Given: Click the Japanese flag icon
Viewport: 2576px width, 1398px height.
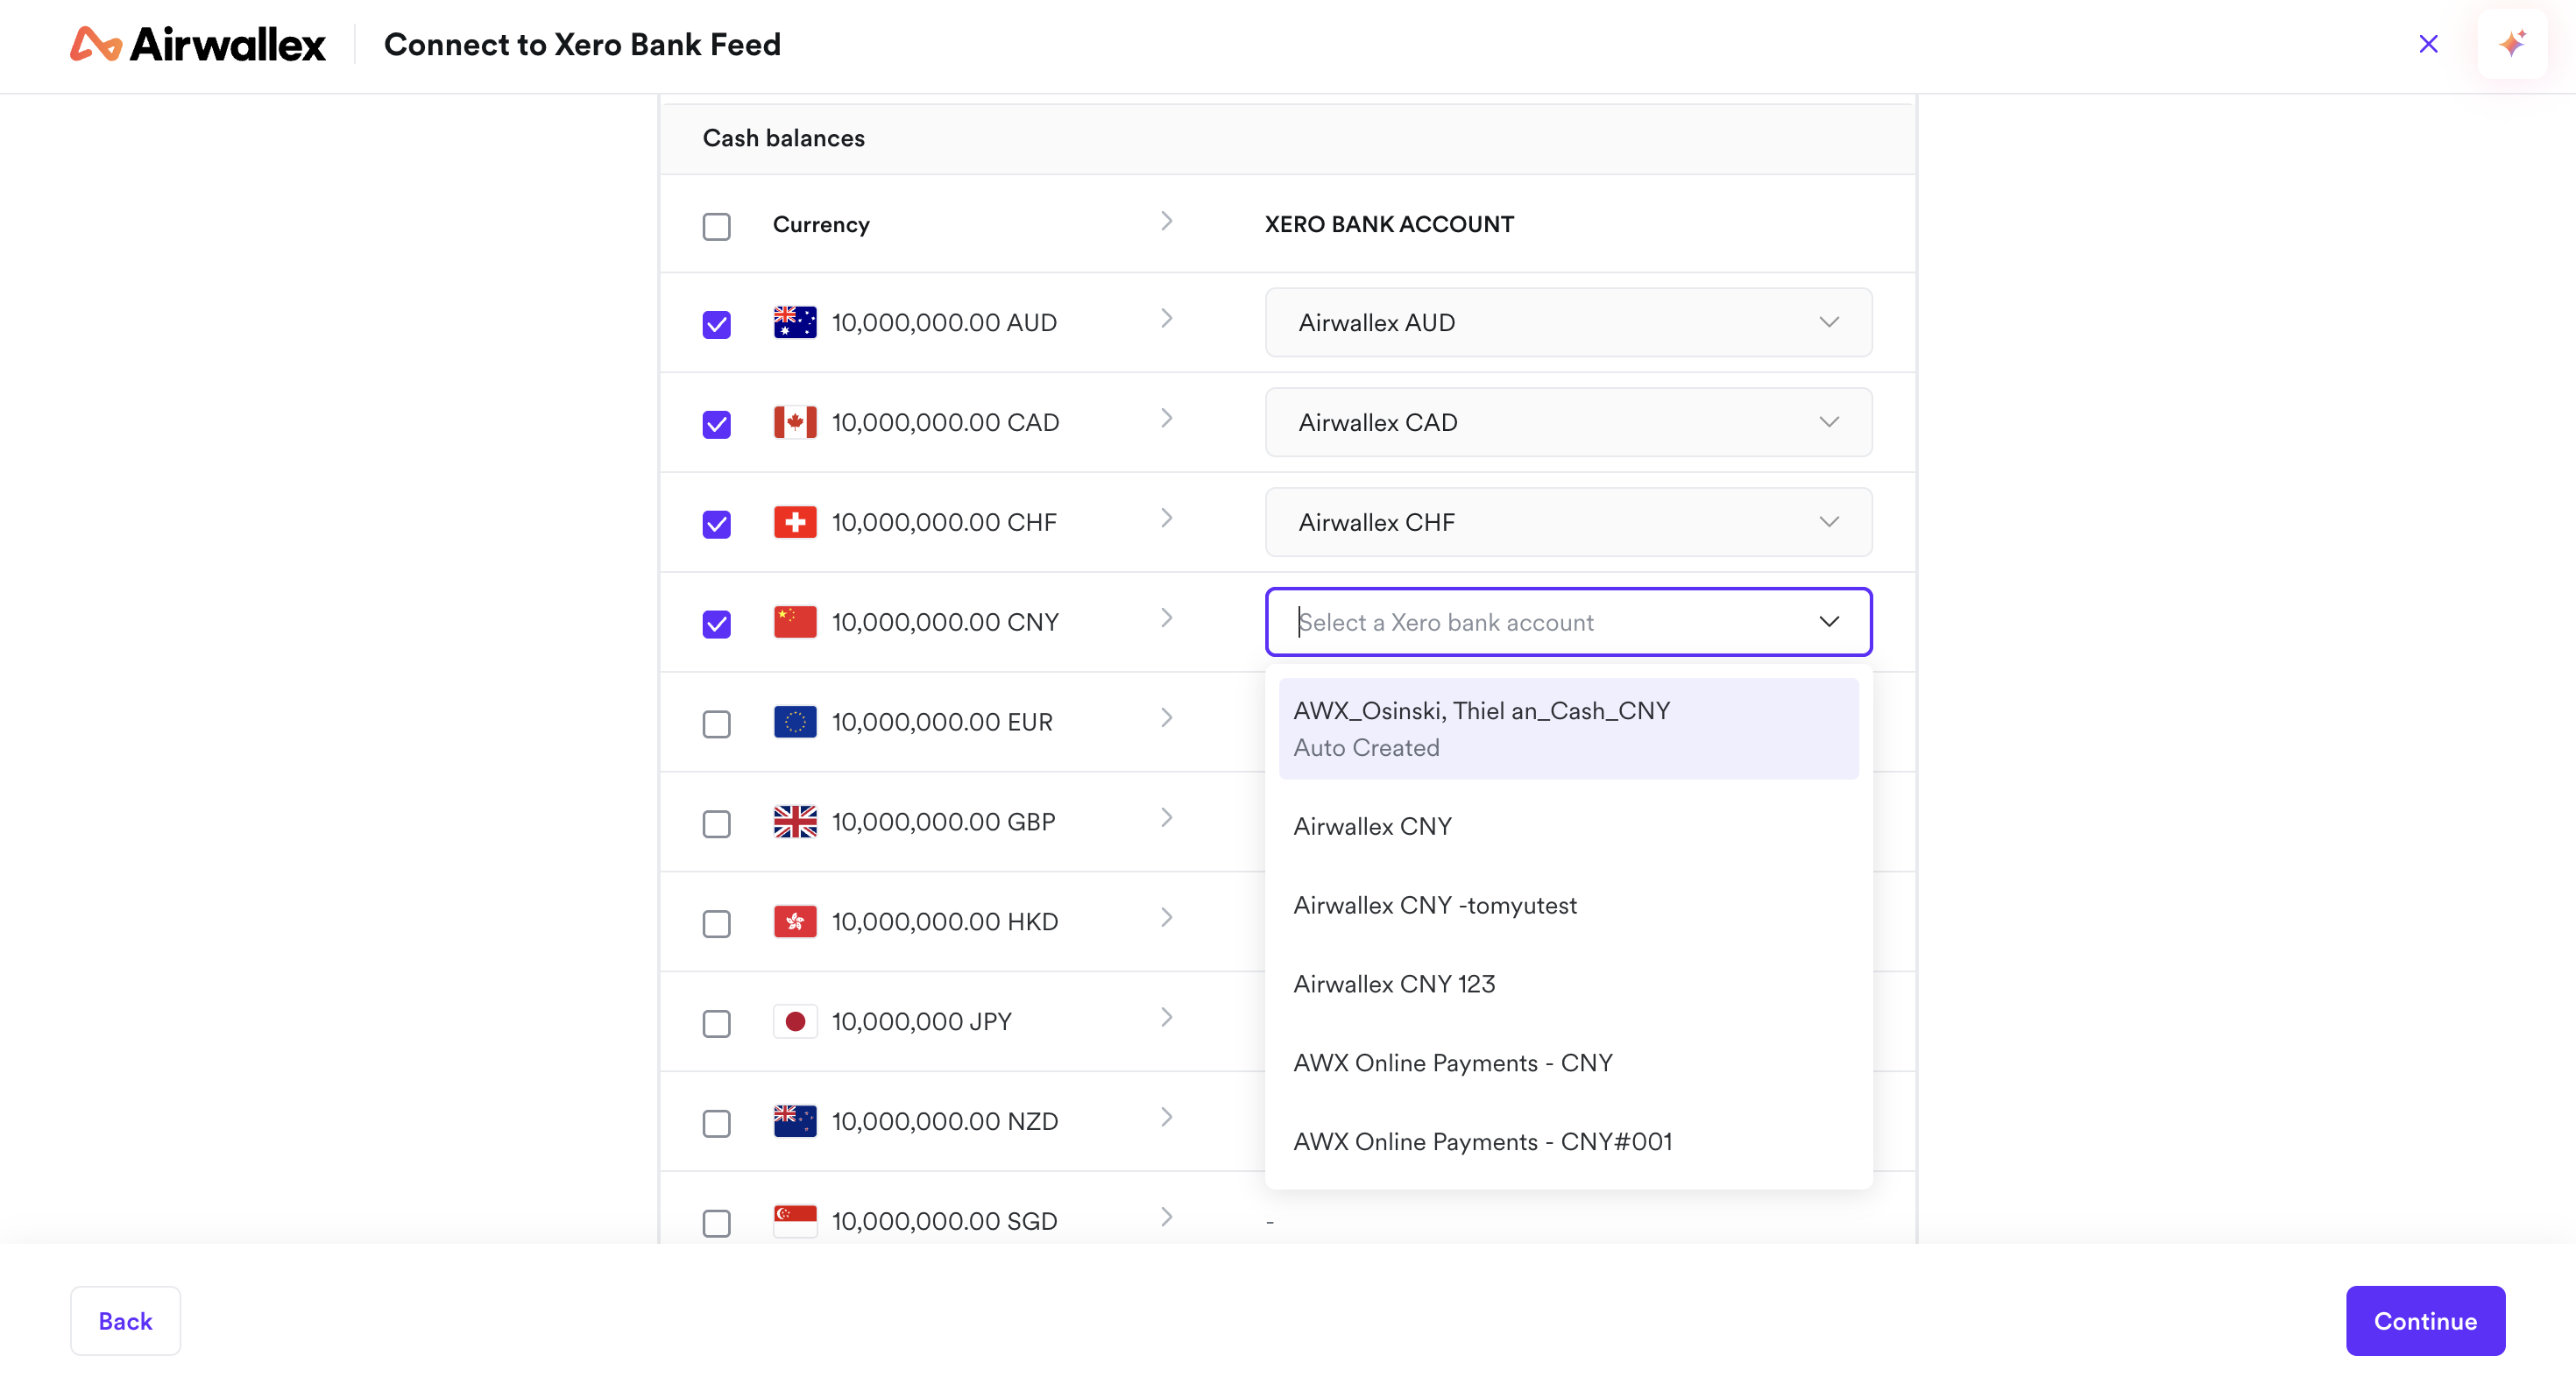Looking at the screenshot, I should 795,1022.
